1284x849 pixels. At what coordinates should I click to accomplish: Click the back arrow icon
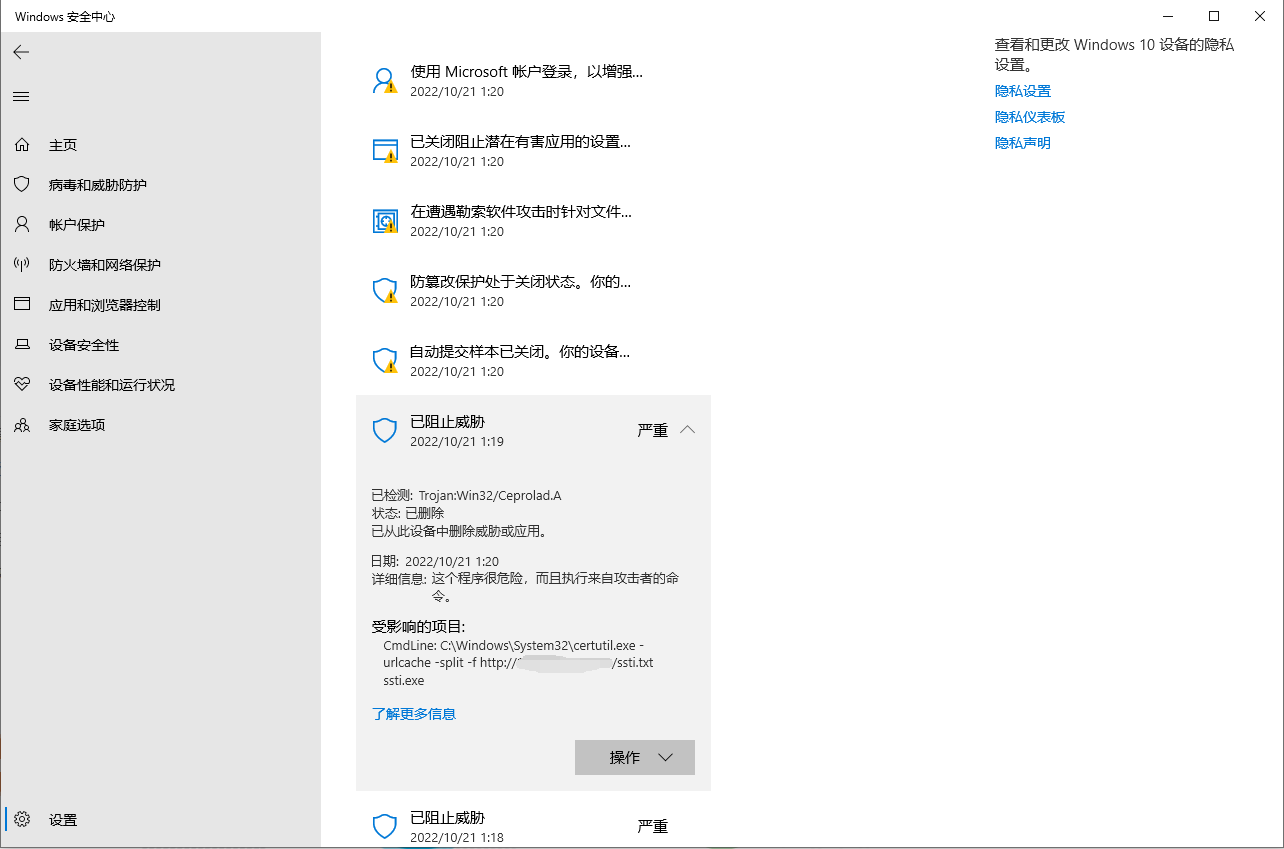point(21,52)
